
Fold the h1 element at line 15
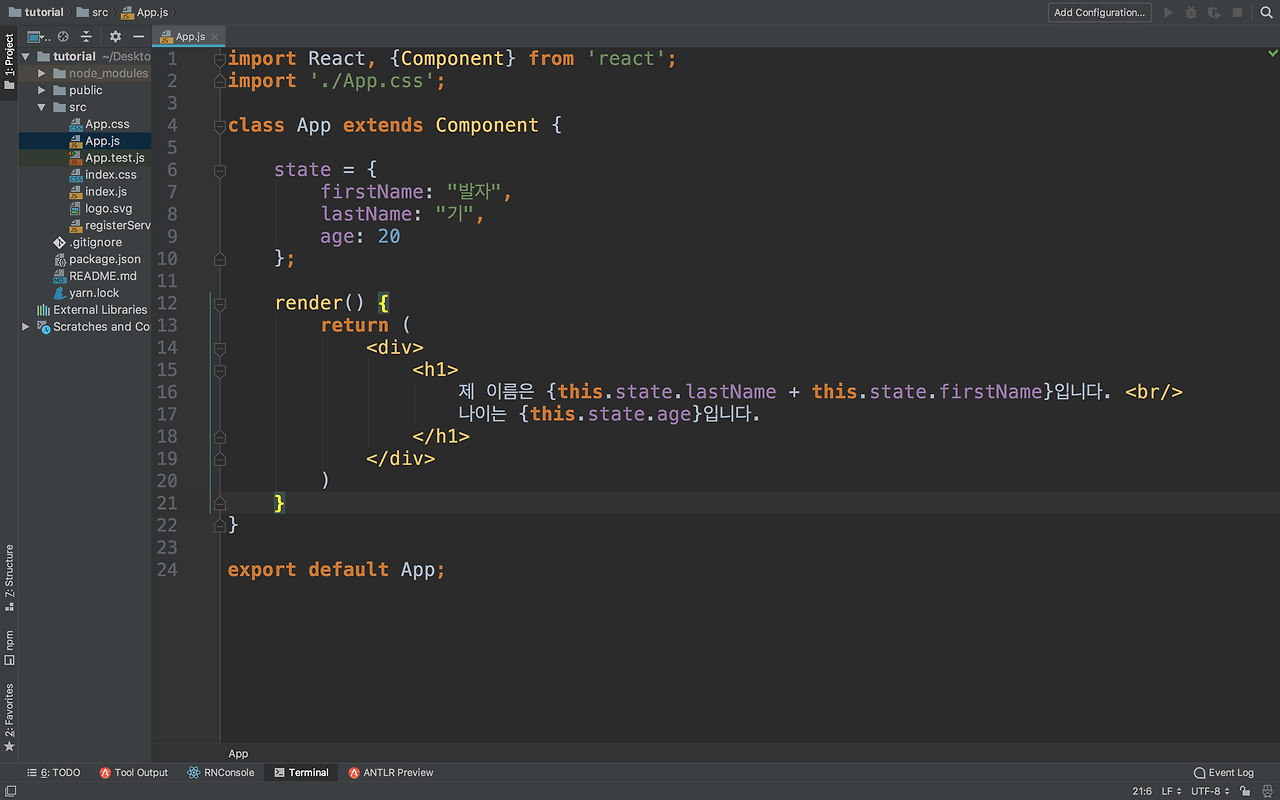click(219, 370)
